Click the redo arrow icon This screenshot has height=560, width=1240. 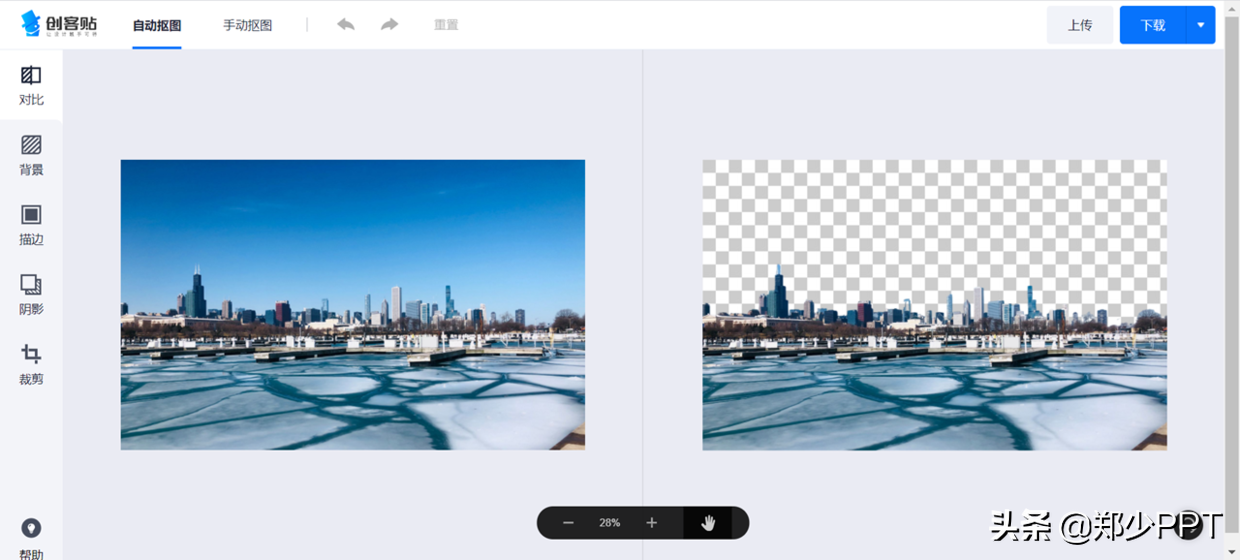point(390,24)
